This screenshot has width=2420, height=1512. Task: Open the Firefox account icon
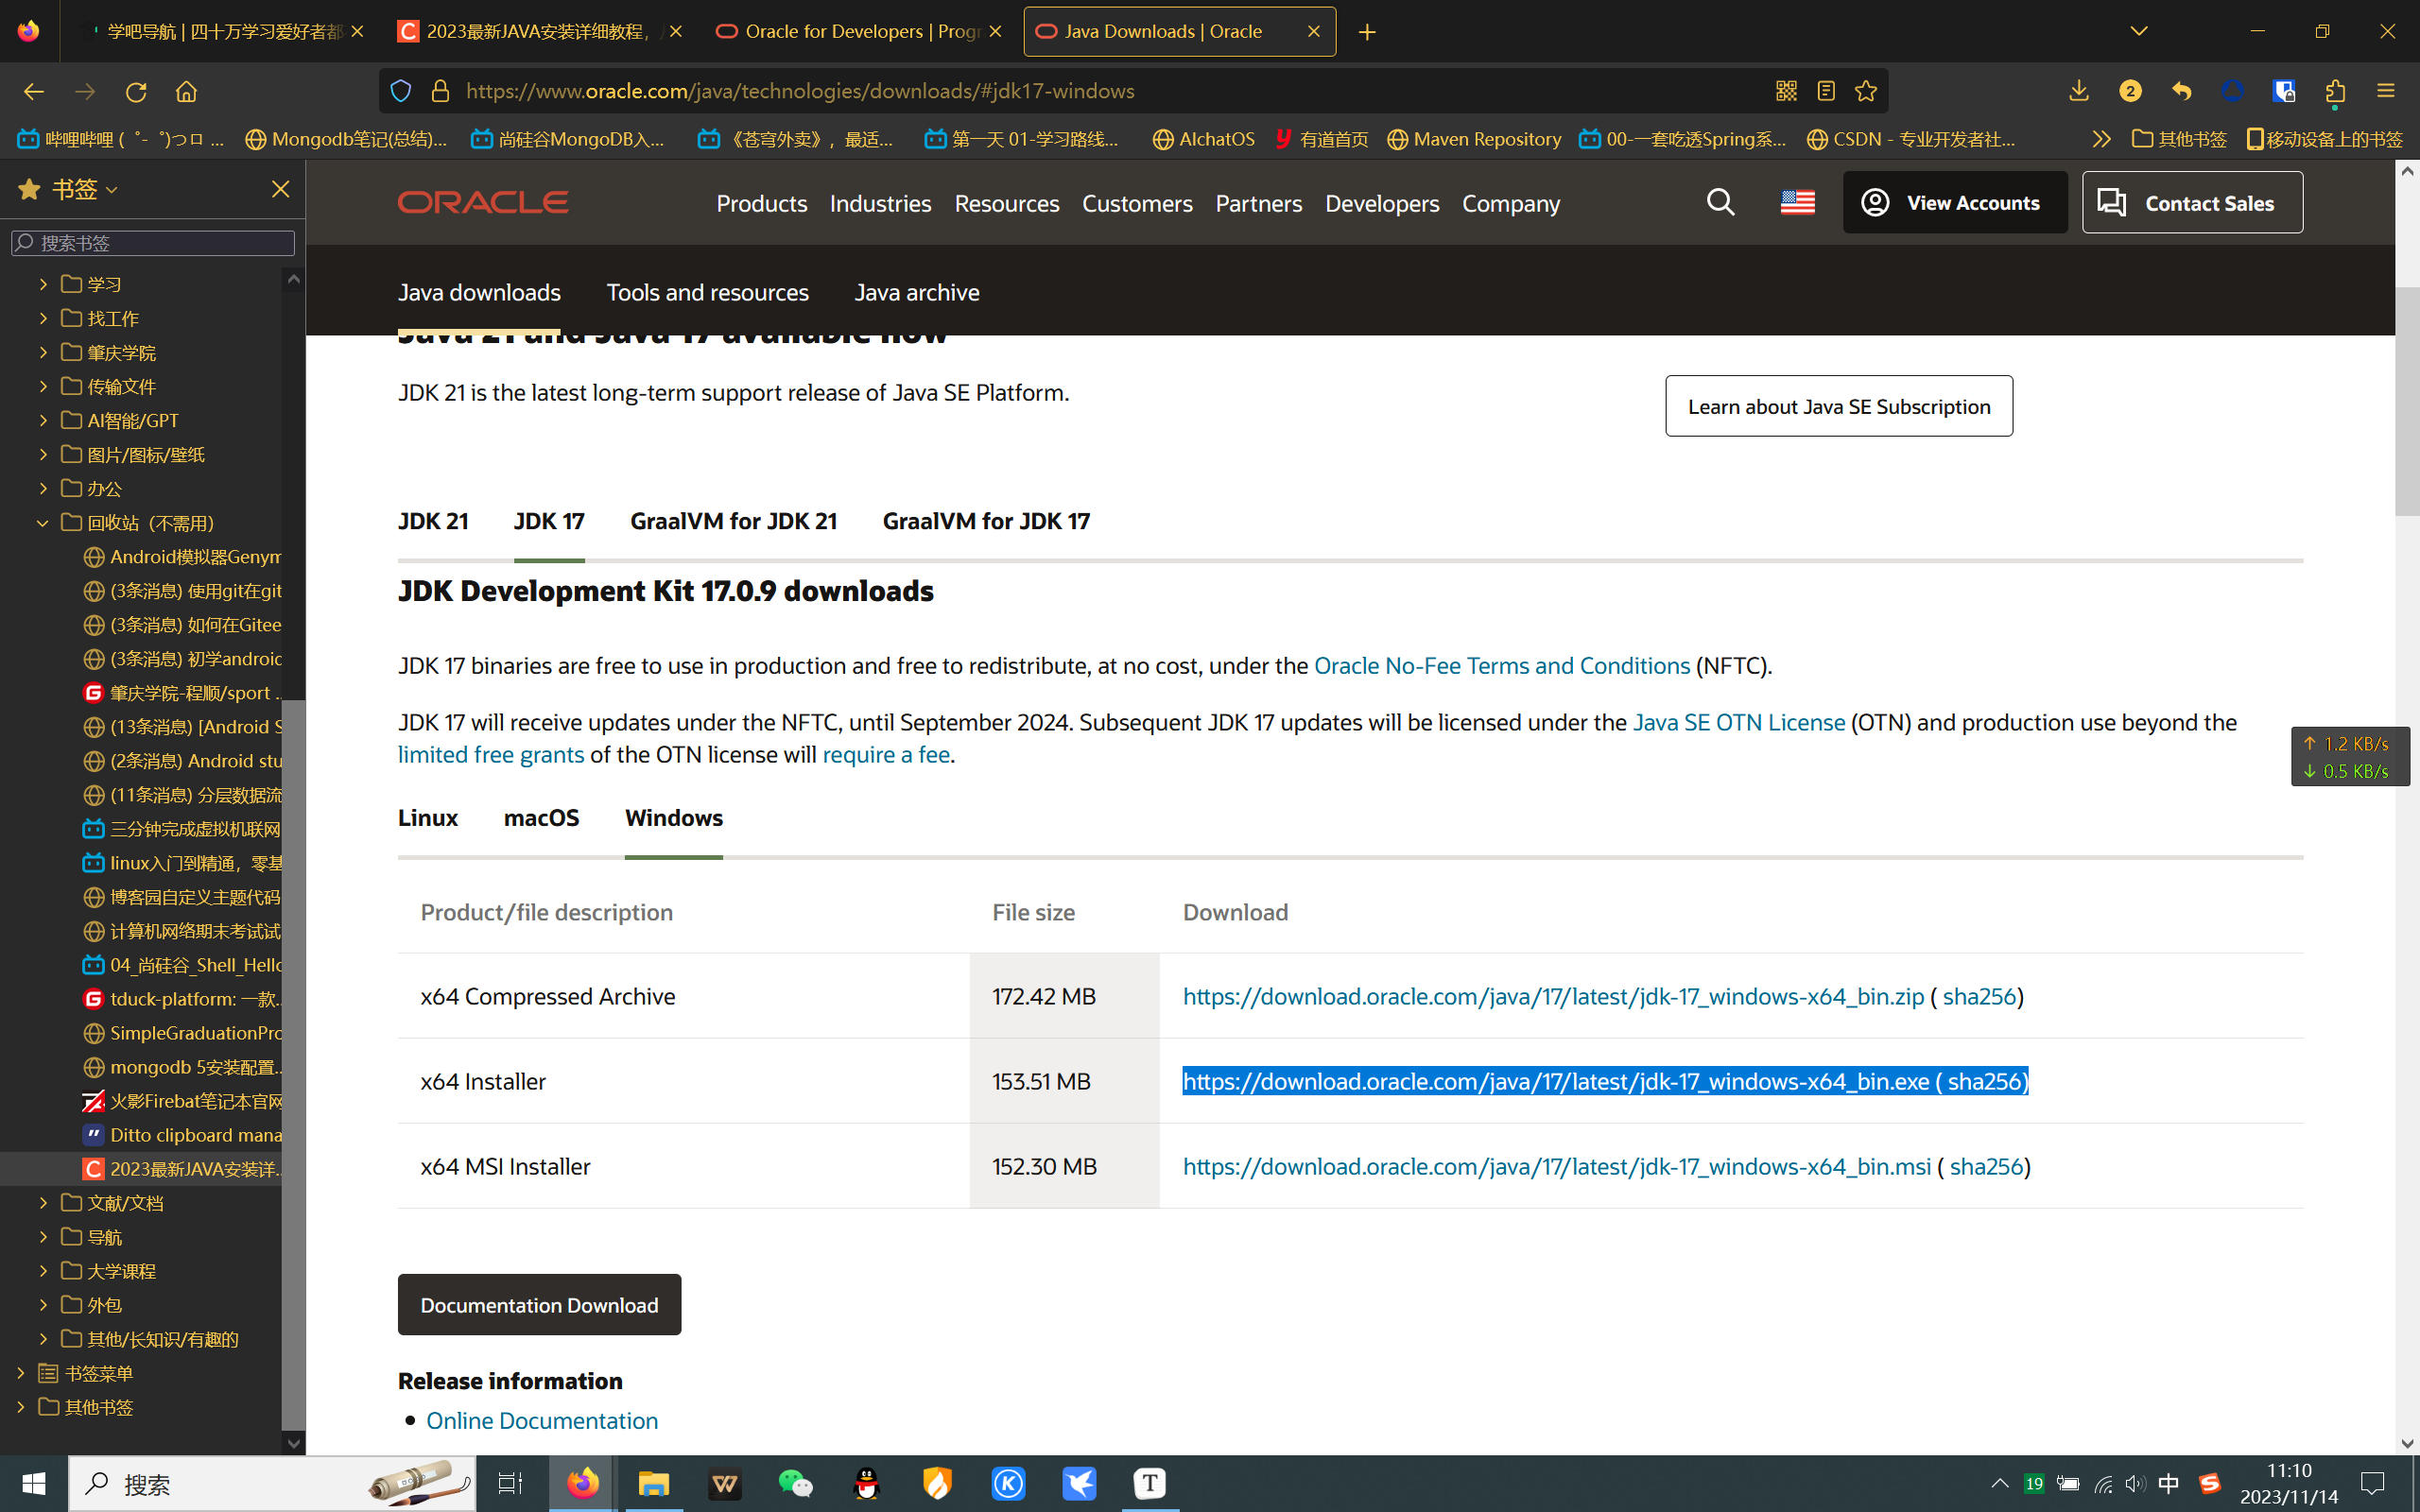(2232, 91)
